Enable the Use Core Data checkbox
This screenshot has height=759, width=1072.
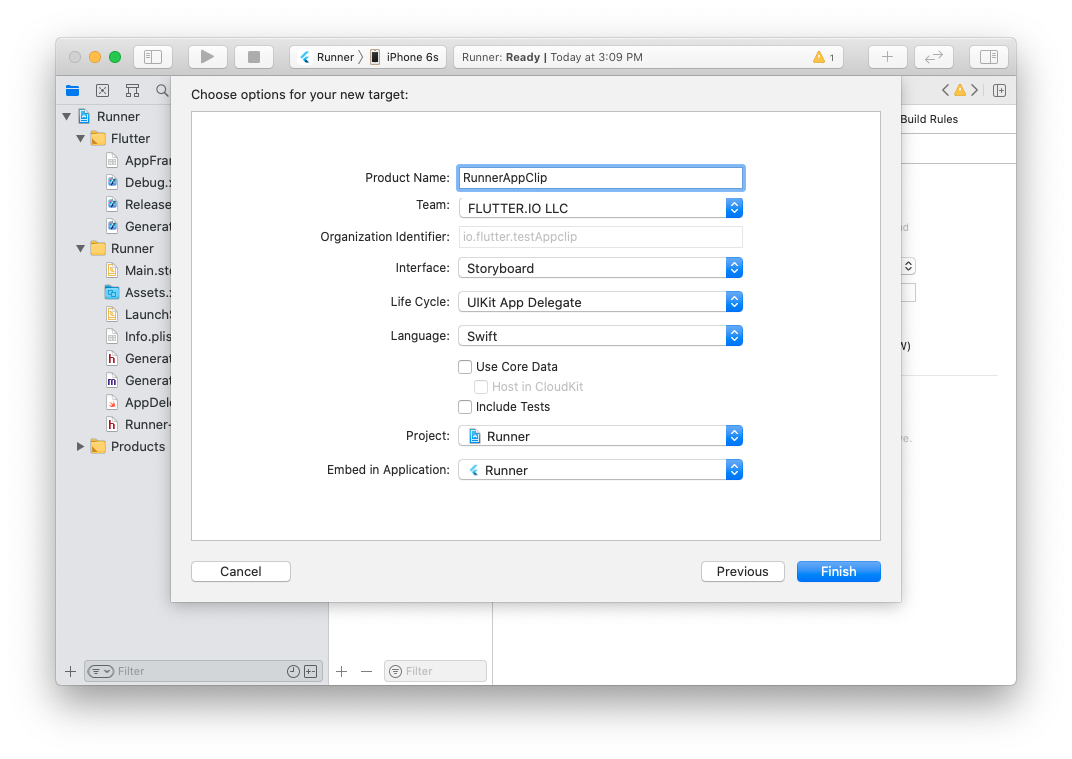point(465,367)
